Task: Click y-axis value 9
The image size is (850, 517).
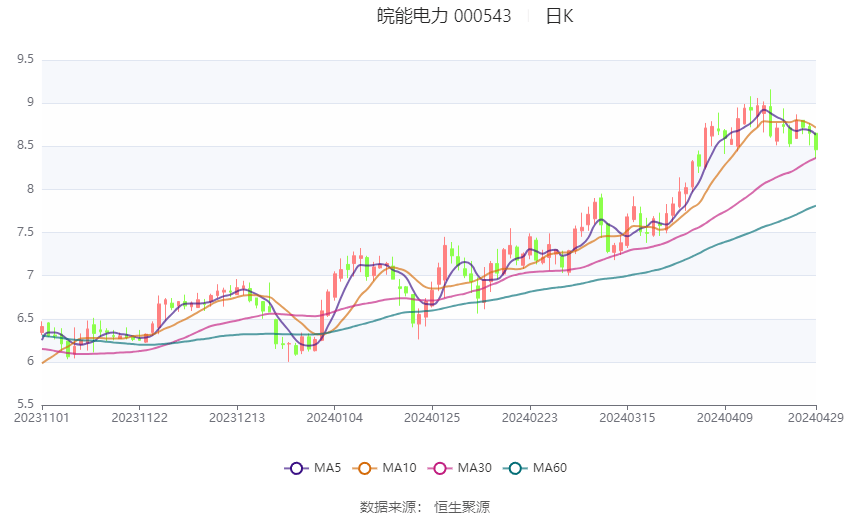Action: tap(30, 102)
